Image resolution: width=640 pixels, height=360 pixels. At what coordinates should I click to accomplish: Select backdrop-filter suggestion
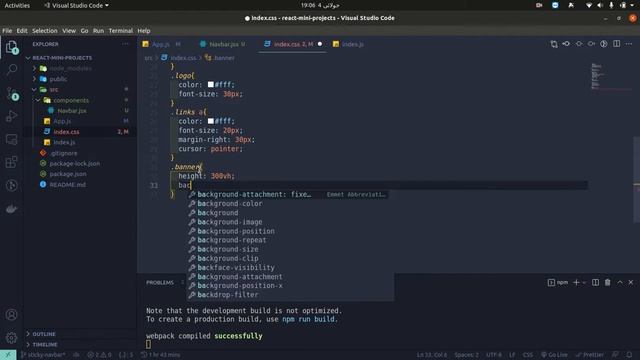[290, 295]
